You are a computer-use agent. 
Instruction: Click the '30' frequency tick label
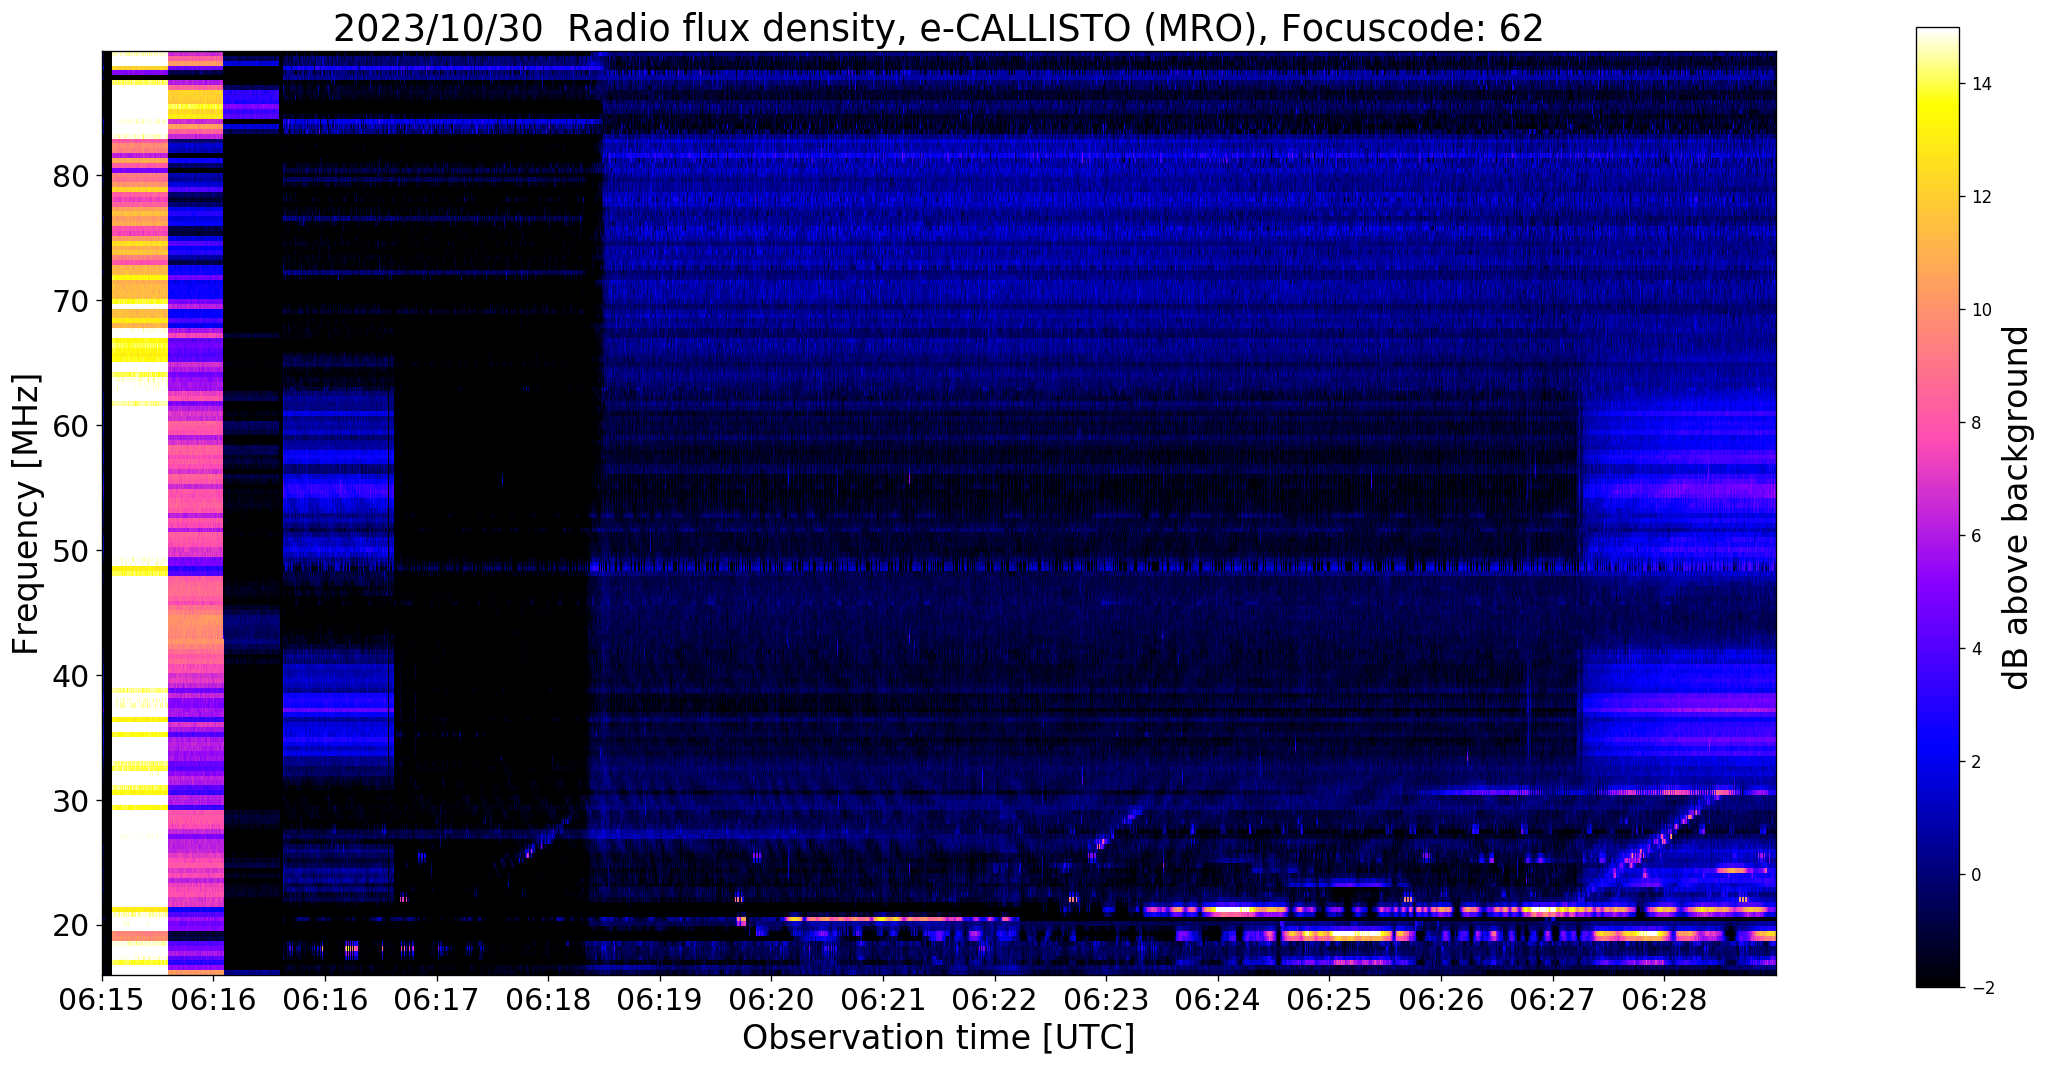71,801
